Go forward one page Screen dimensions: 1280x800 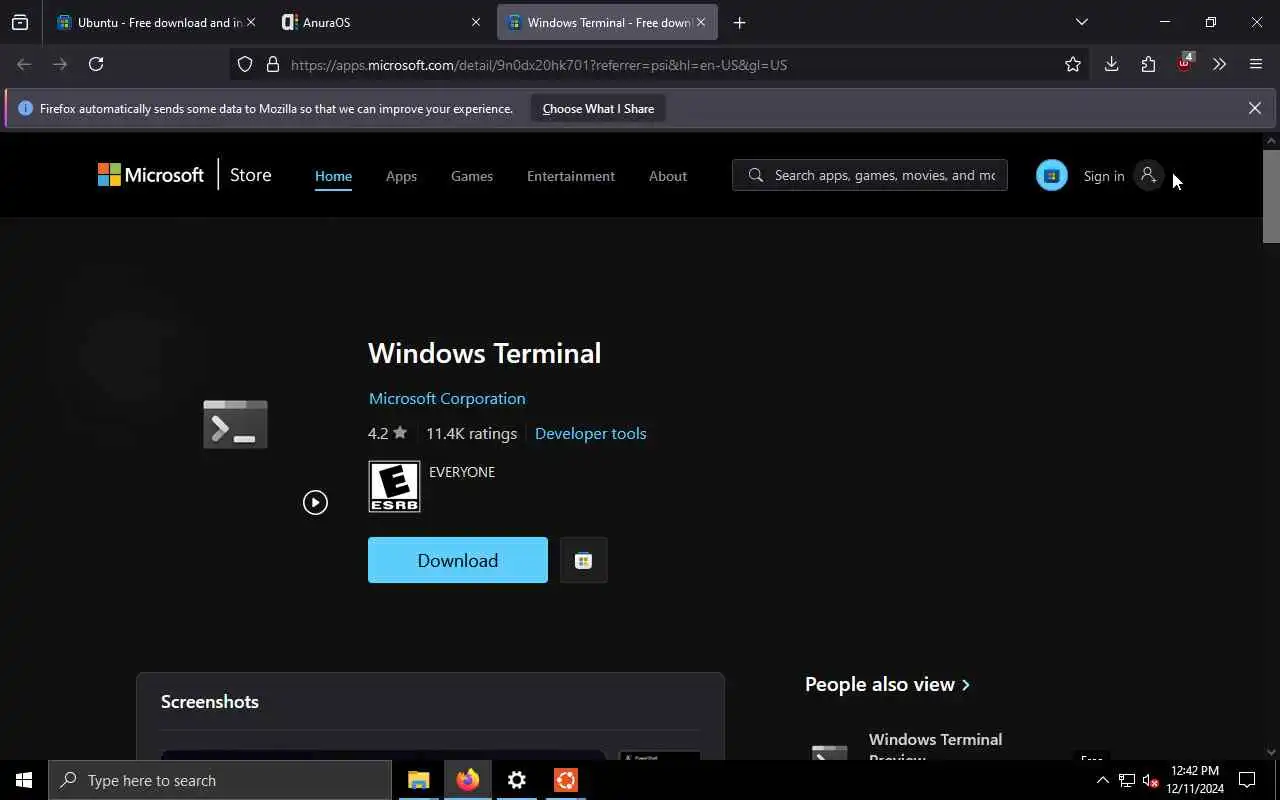tap(60, 64)
